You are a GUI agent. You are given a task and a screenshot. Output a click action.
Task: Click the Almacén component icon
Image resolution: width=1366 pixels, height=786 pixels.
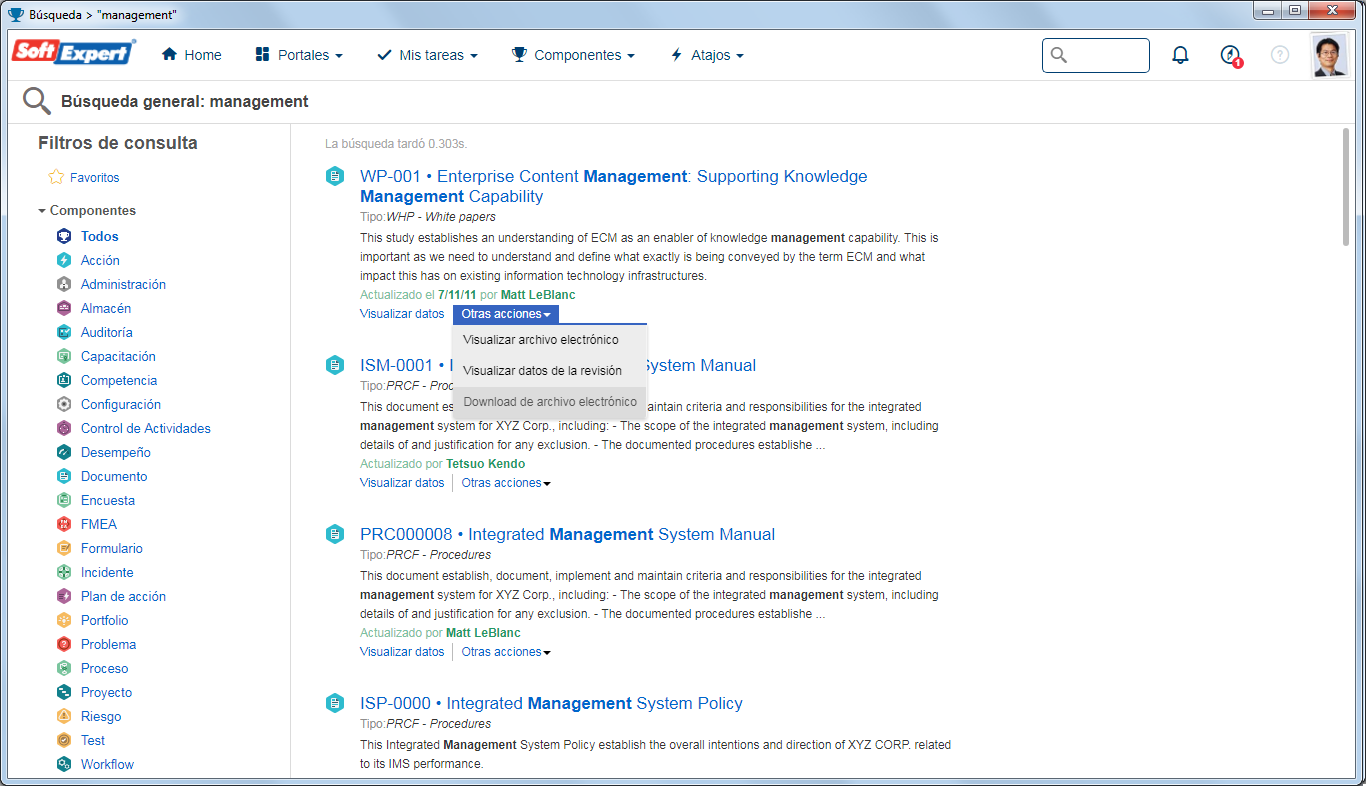pyautogui.click(x=64, y=308)
